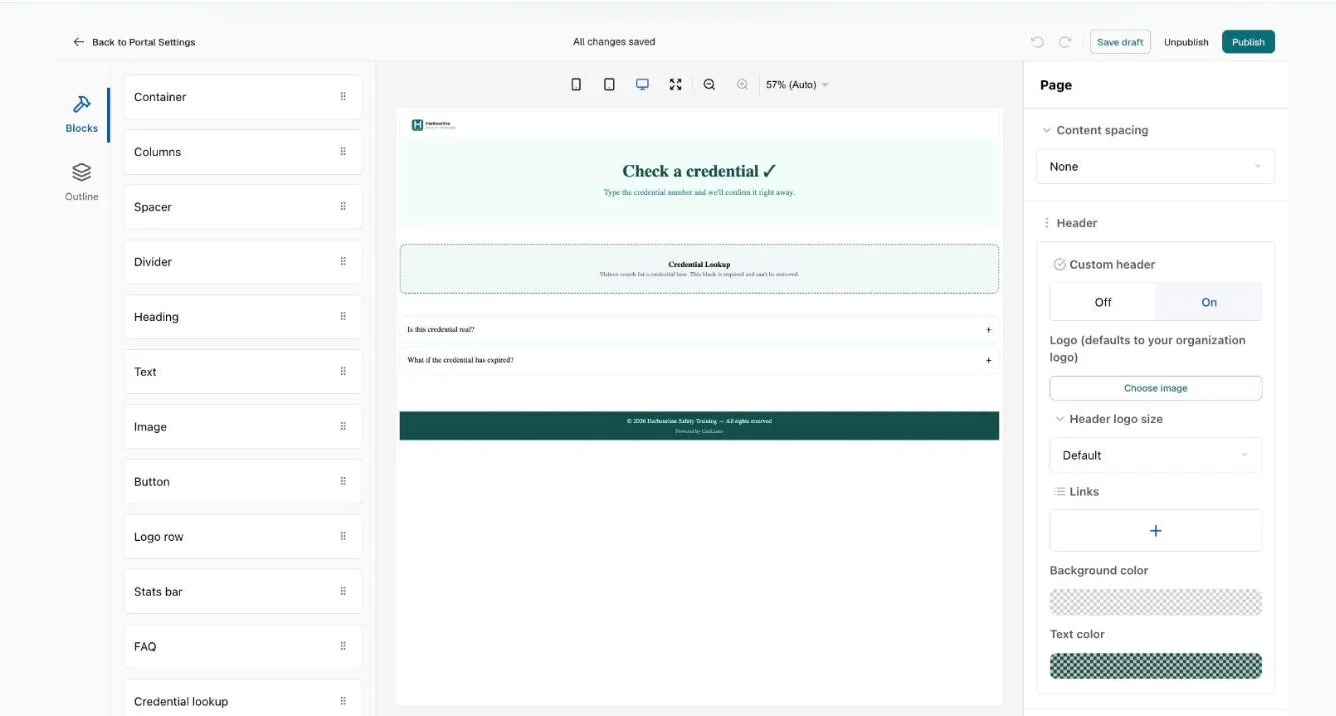1336x716 pixels.
Task: Click Choose image for the logo
Action: pyautogui.click(x=1155, y=388)
